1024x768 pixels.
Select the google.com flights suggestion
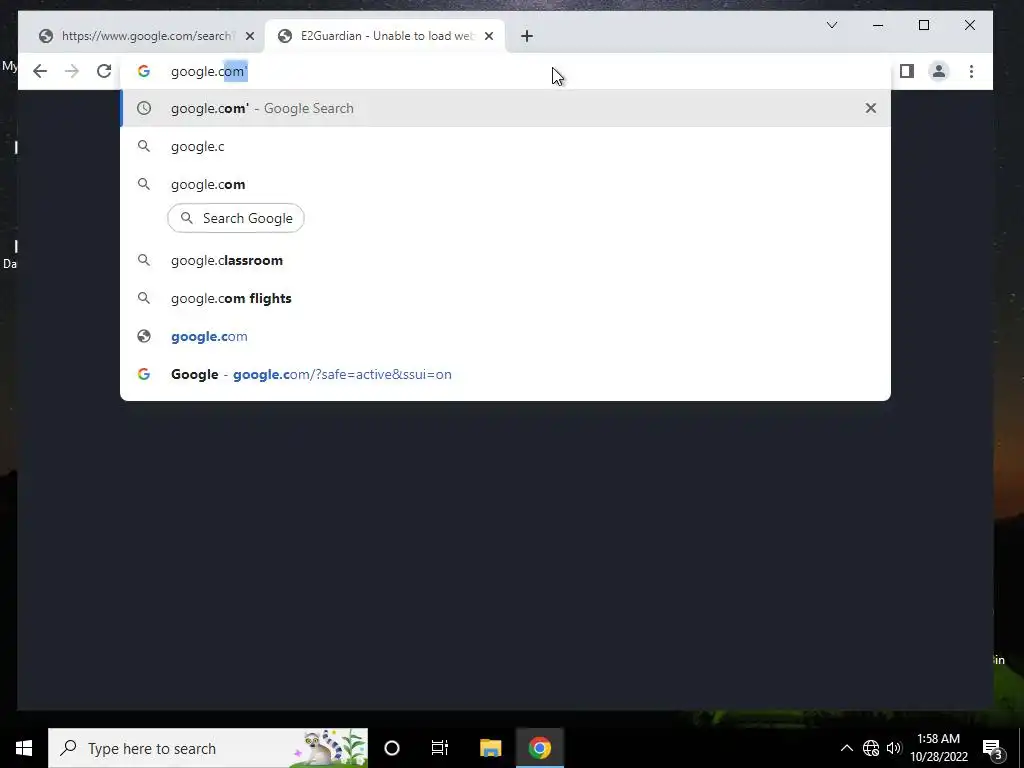[x=505, y=298]
